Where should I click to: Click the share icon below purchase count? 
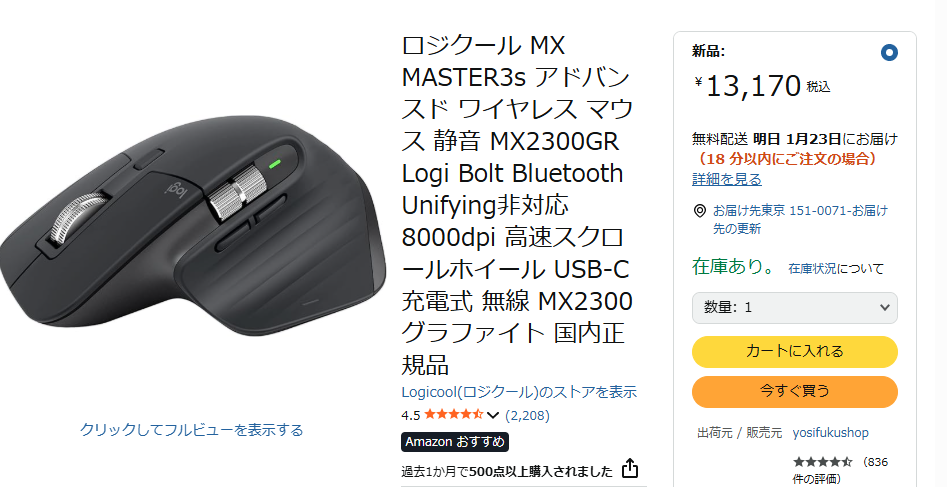pyautogui.click(x=629, y=468)
